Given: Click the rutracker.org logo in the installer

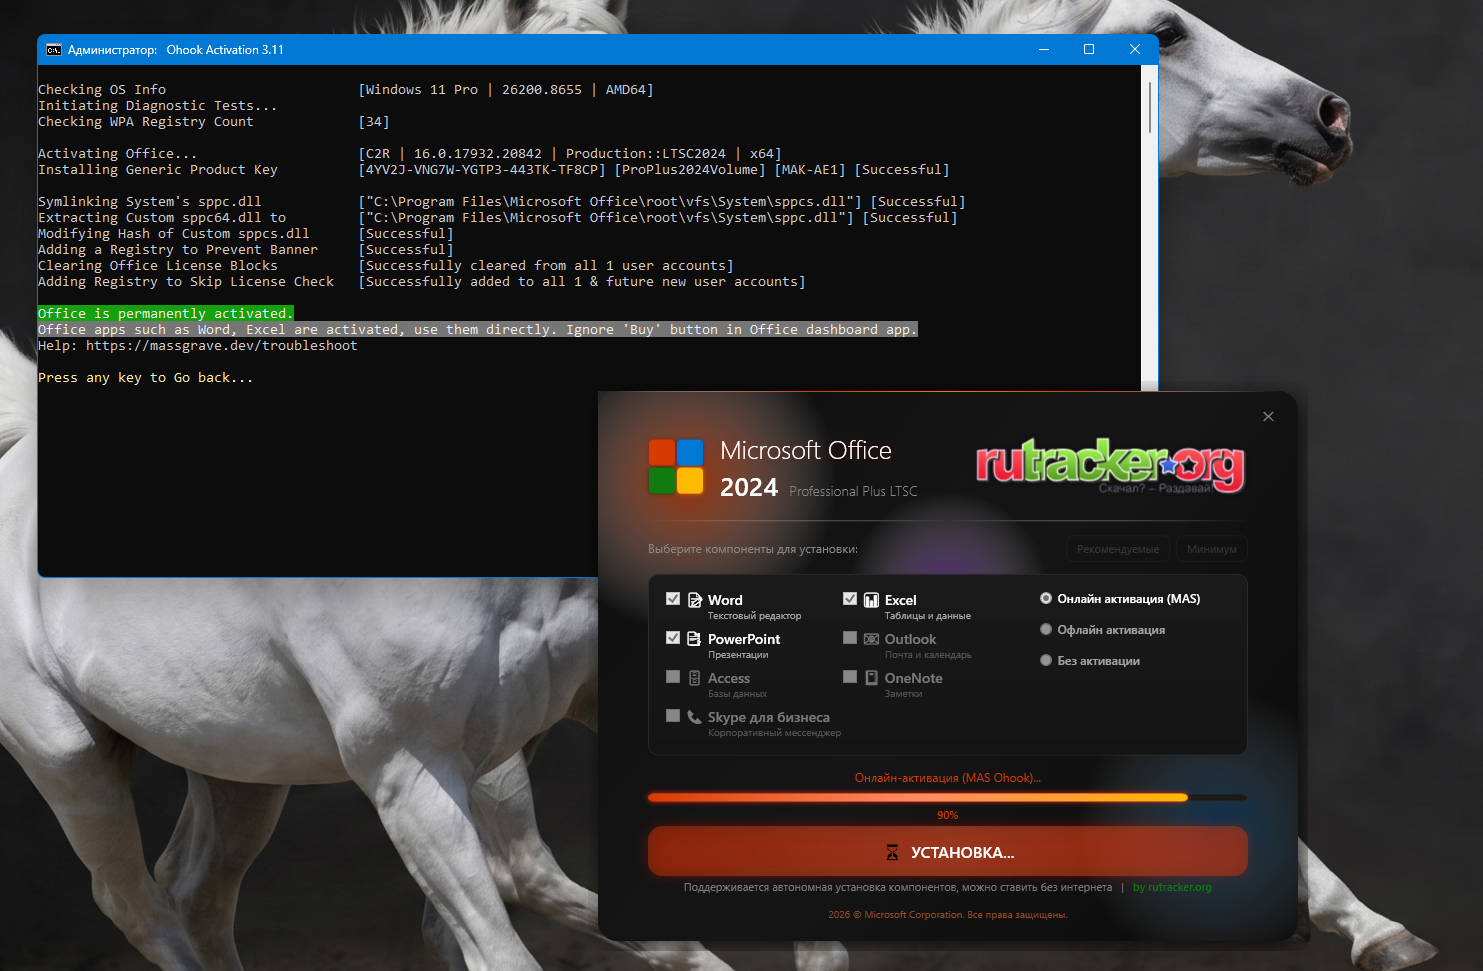Looking at the screenshot, I should pos(1110,465).
